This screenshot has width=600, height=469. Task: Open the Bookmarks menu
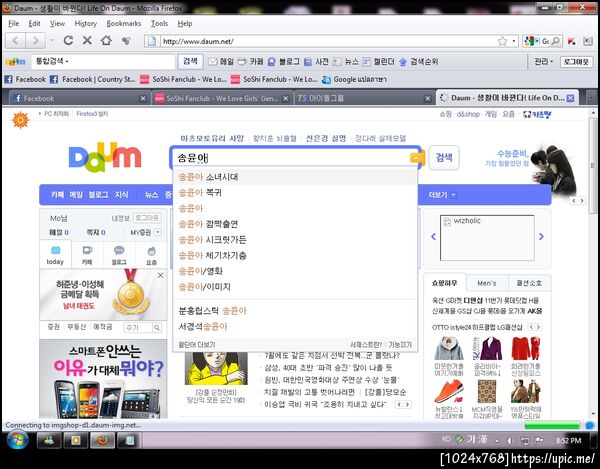tap(124, 24)
